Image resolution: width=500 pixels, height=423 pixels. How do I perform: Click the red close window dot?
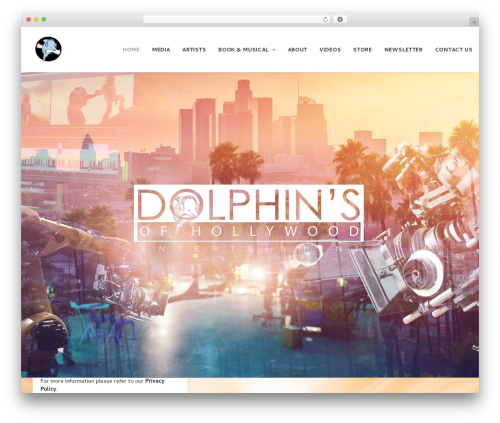(x=29, y=20)
